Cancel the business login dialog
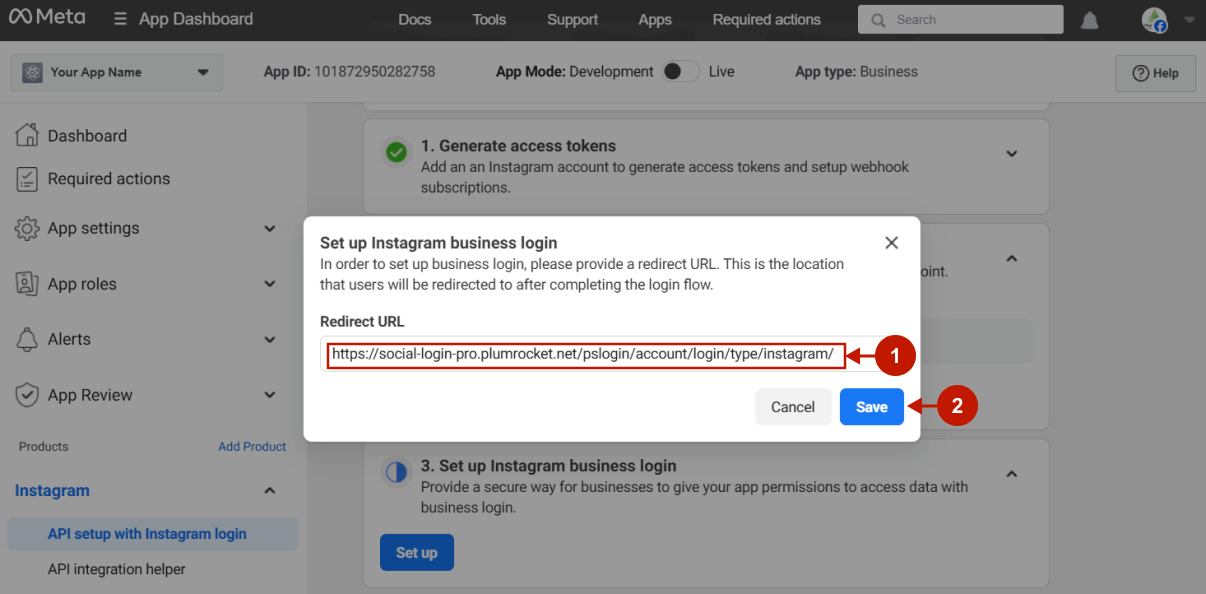This screenshot has height=594, width=1206. pos(793,407)
